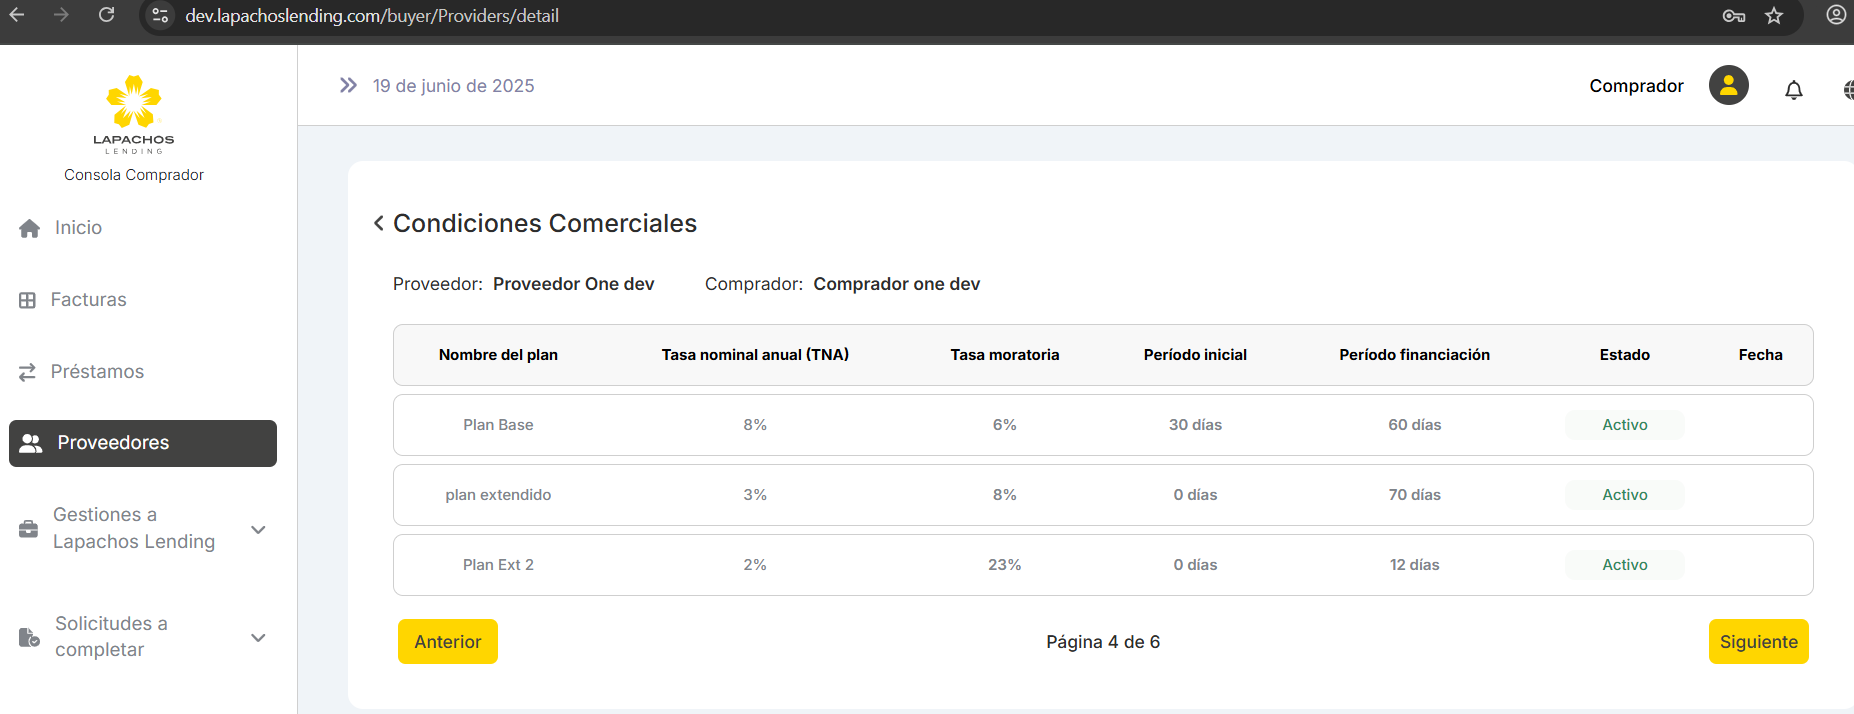Go to Inicio in sidebar
The width and height of the screenshot is (1854, 714).
click(x=78, y=228)
